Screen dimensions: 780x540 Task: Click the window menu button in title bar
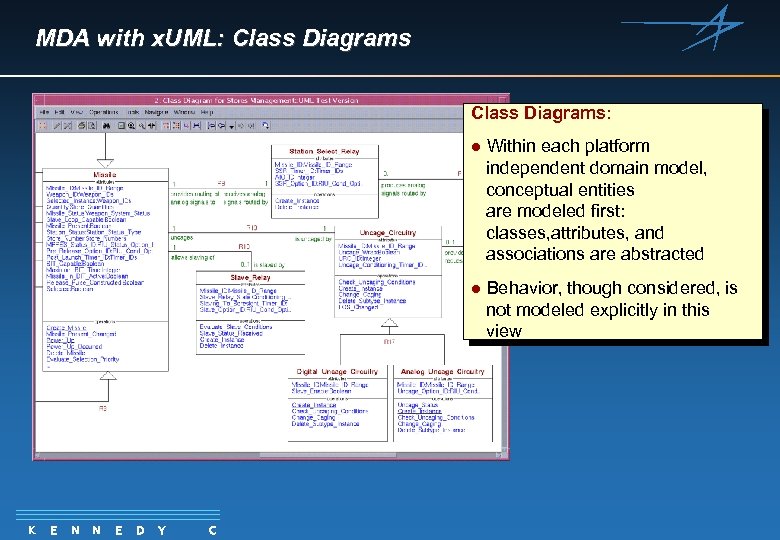38,100
